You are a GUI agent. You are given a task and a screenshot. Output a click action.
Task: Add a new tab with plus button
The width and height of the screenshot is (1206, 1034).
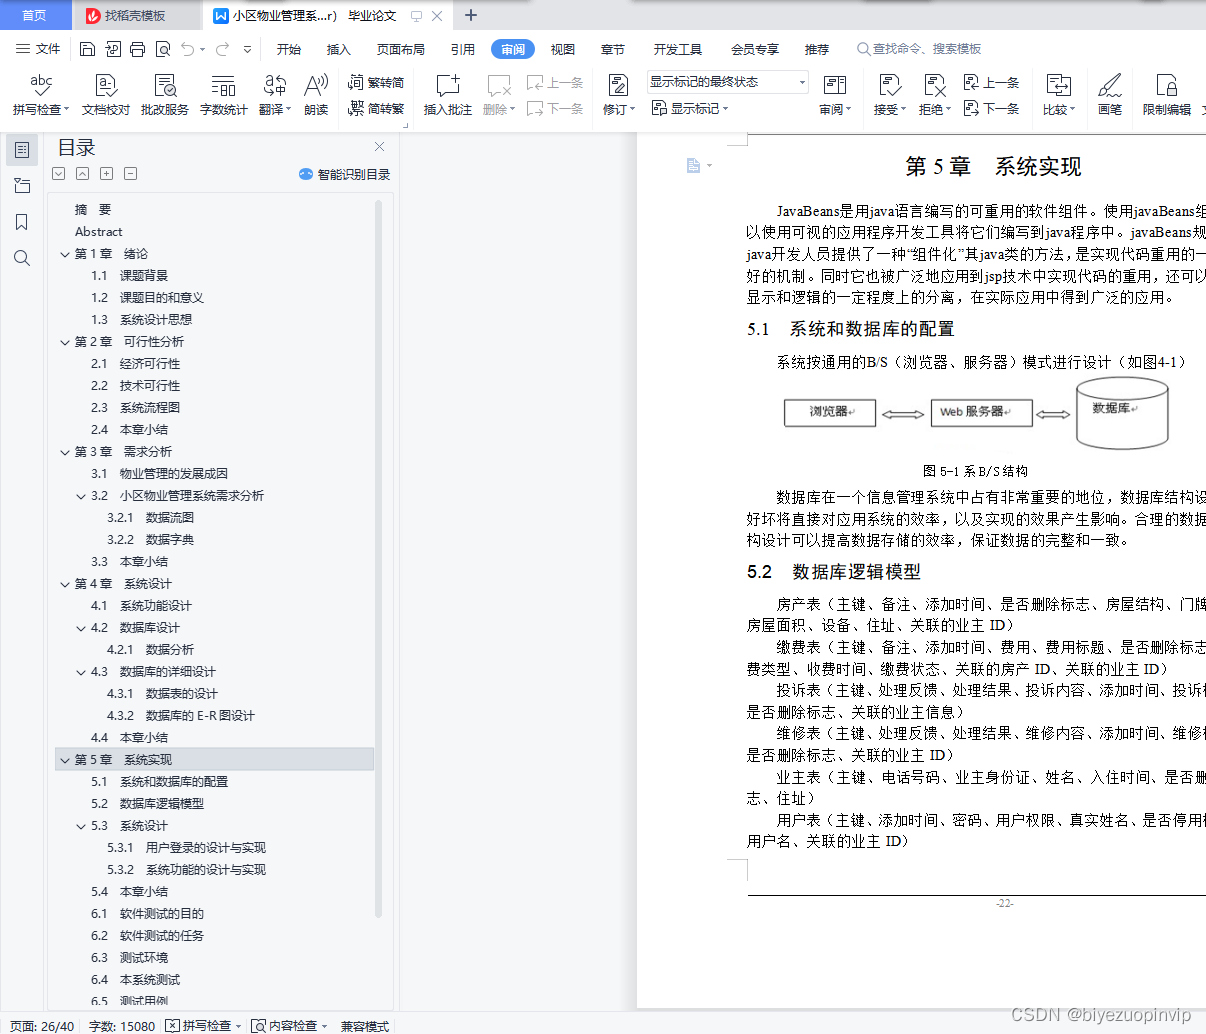[471, 15]
